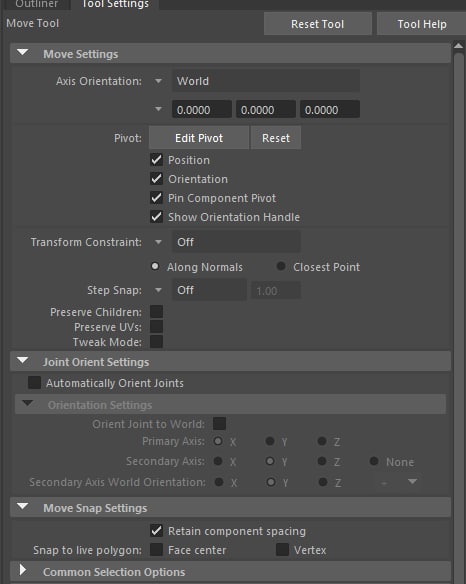Image resolution: width=466 pixels, height=584 pixels.
Task: Select the Closest Point radio button
Action: click(x=281, y=266)
